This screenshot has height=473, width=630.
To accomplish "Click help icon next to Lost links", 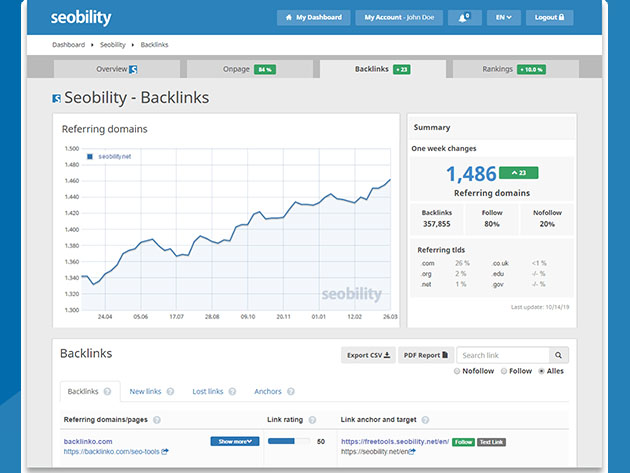I will (231, 392).
